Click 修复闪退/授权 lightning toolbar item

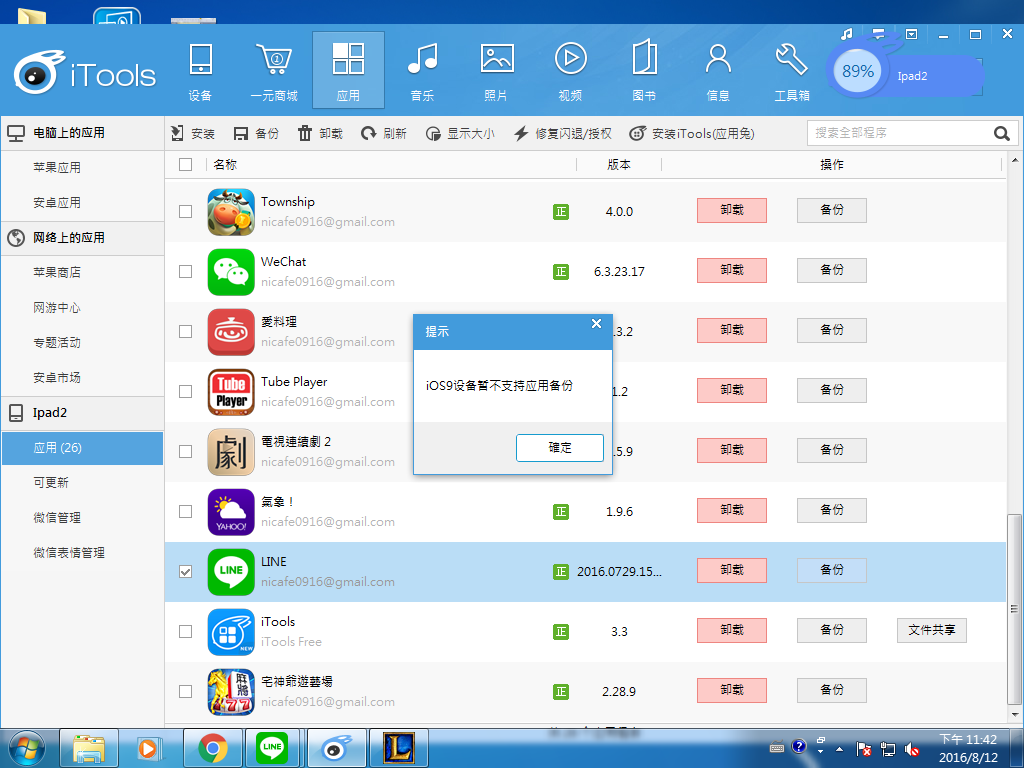coord(562,133)
